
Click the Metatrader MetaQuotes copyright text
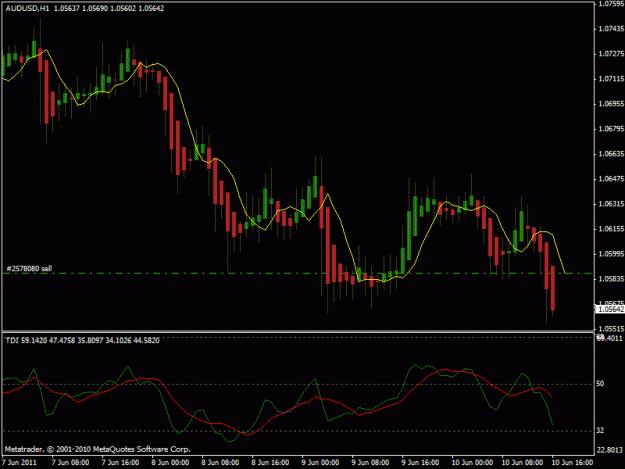[98, 449]
